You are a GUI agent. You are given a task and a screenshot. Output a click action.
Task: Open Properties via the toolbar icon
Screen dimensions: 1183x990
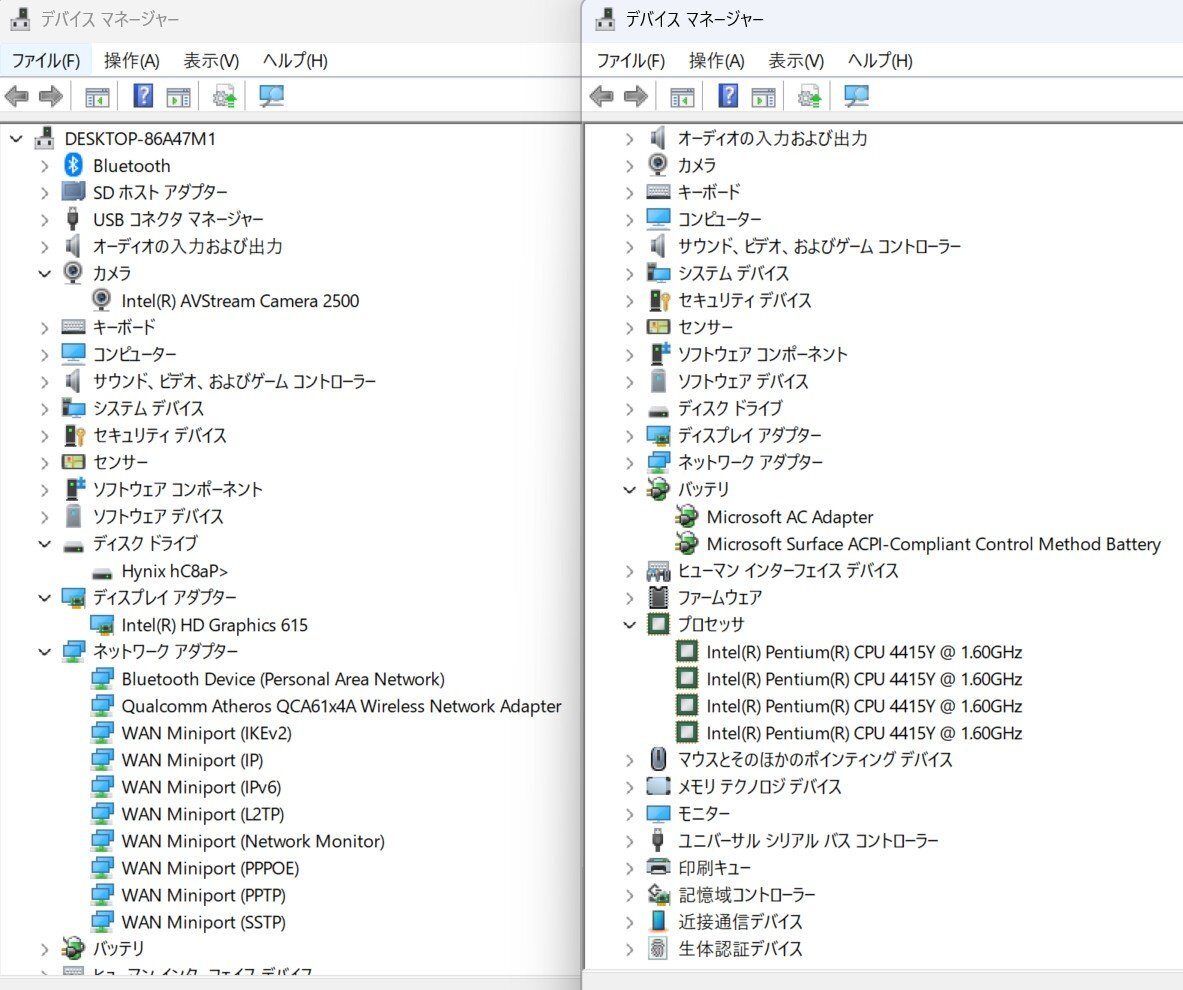[x=178, y=96]
